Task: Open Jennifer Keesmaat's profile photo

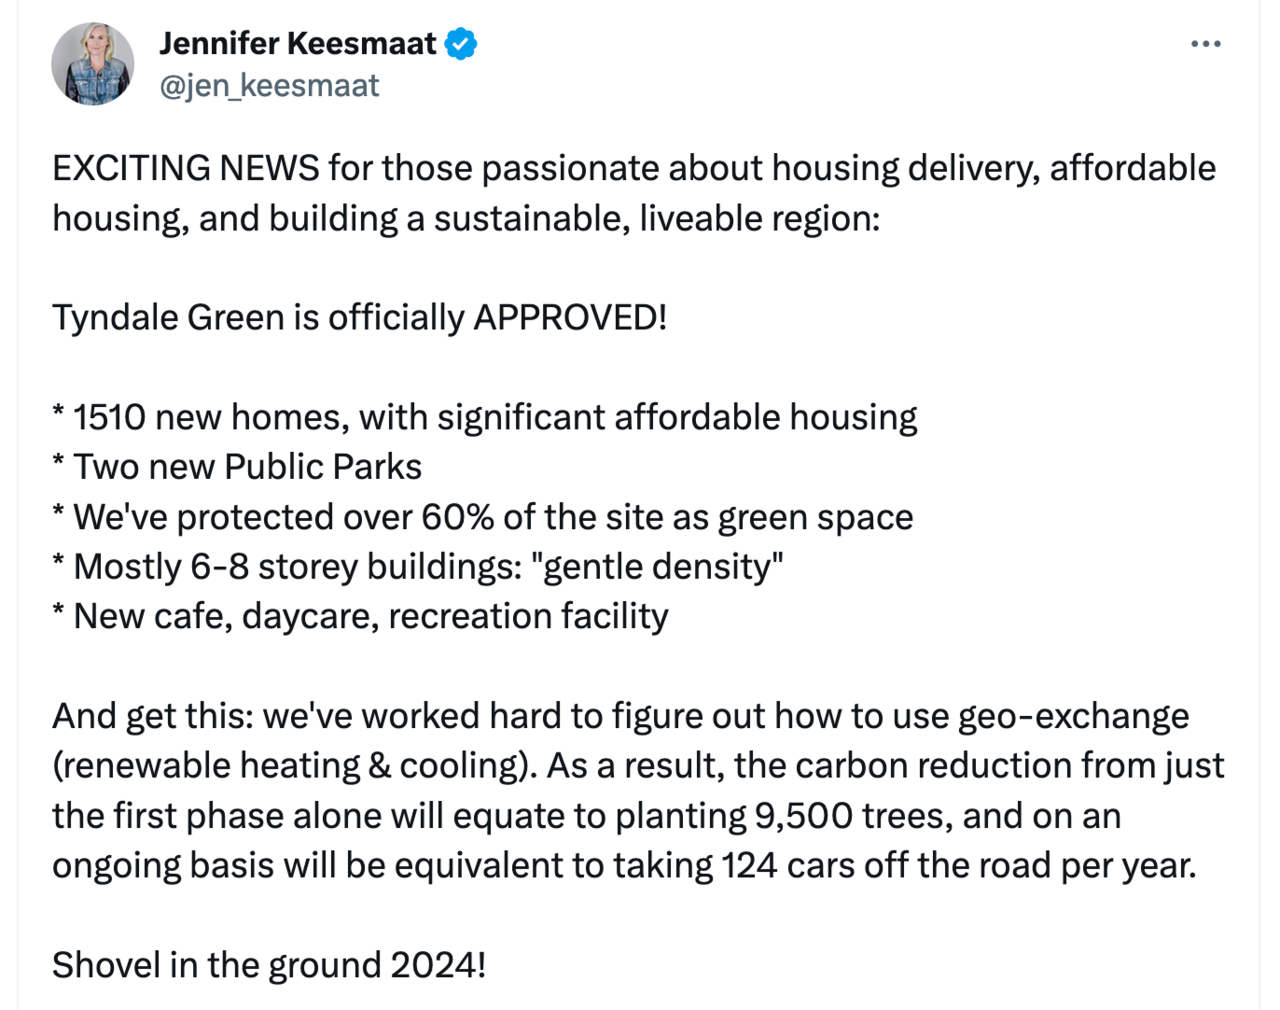Action: [x=93, y=64]
